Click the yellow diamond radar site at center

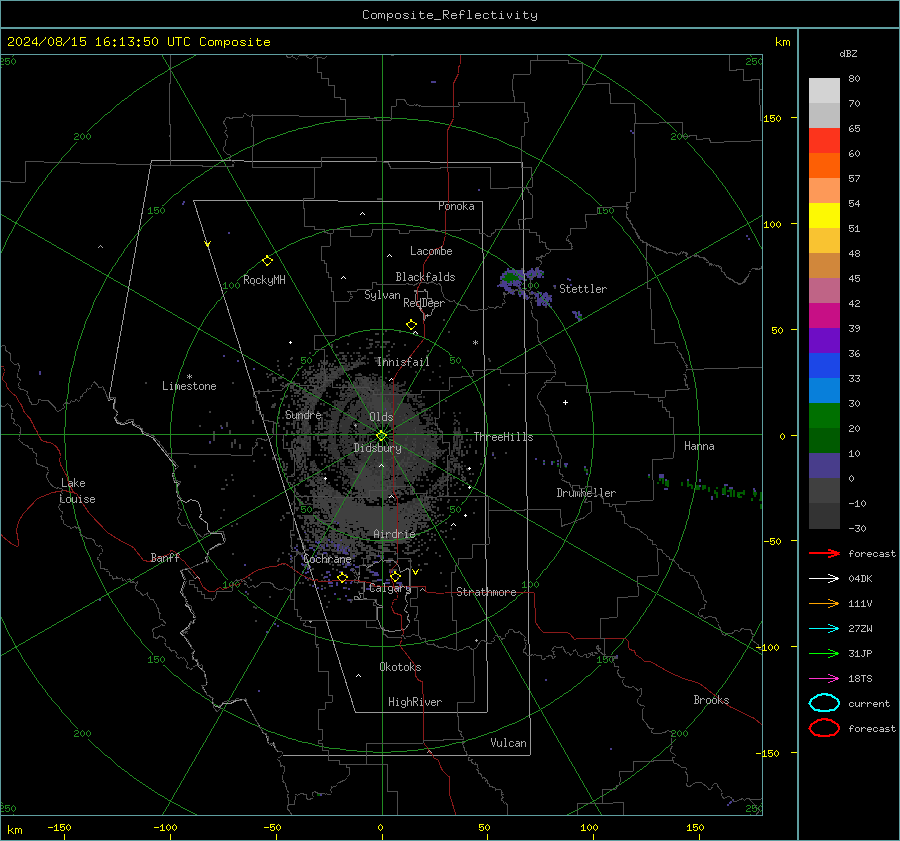click(381, 435)
